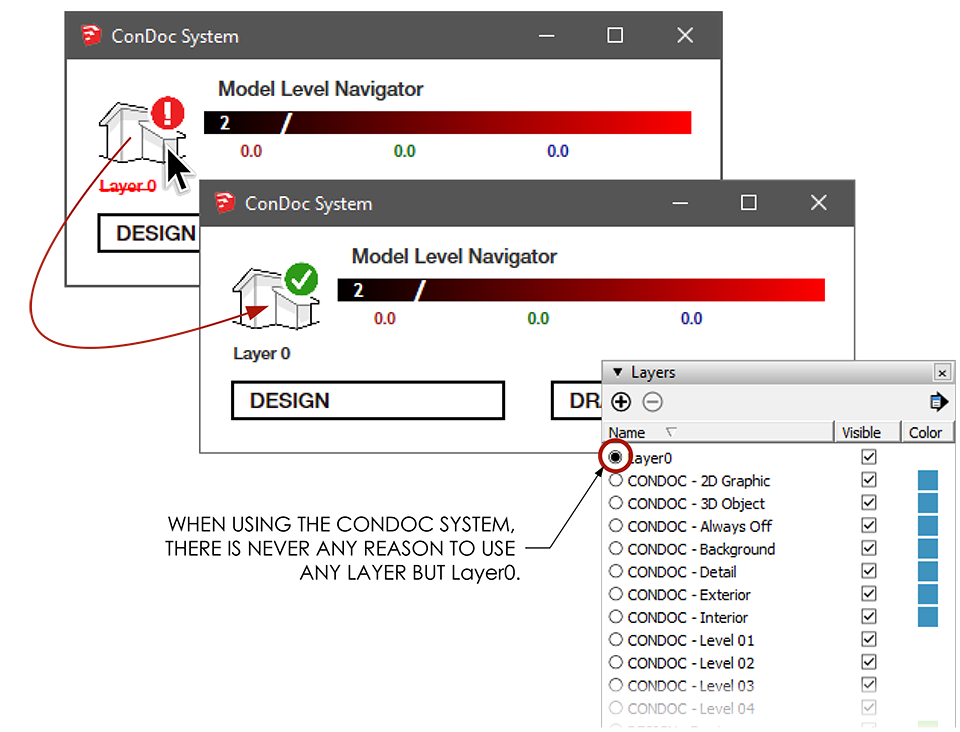
Task: Set CONDOC - Always Off as active layer
Action: click(616, 526)
